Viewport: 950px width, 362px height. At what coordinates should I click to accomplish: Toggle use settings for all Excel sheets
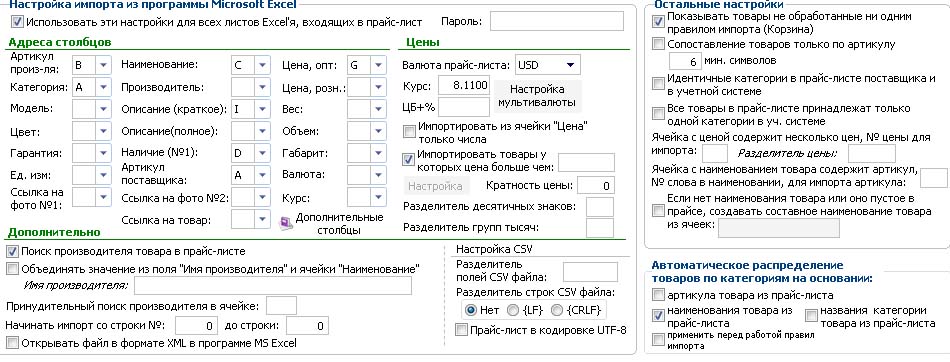coord(17,22)
